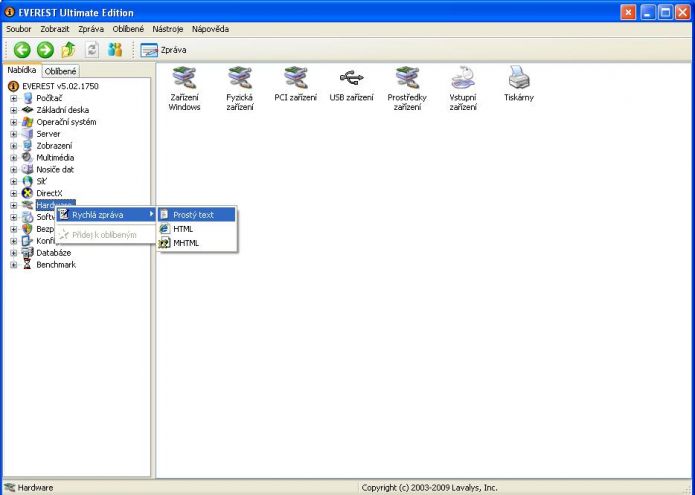The image size is (695, 495).
Task: Click the refresh toolbar icon
Action: [x=92, y=50]
